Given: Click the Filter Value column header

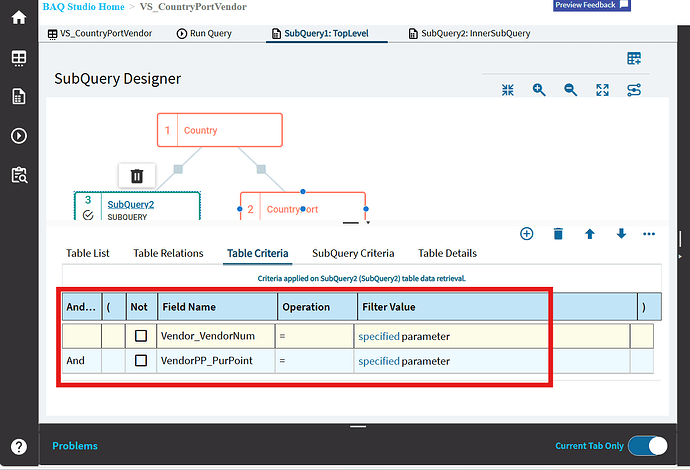Looking at the screenshot, I should pyautogui.click(x=497, y=307).
